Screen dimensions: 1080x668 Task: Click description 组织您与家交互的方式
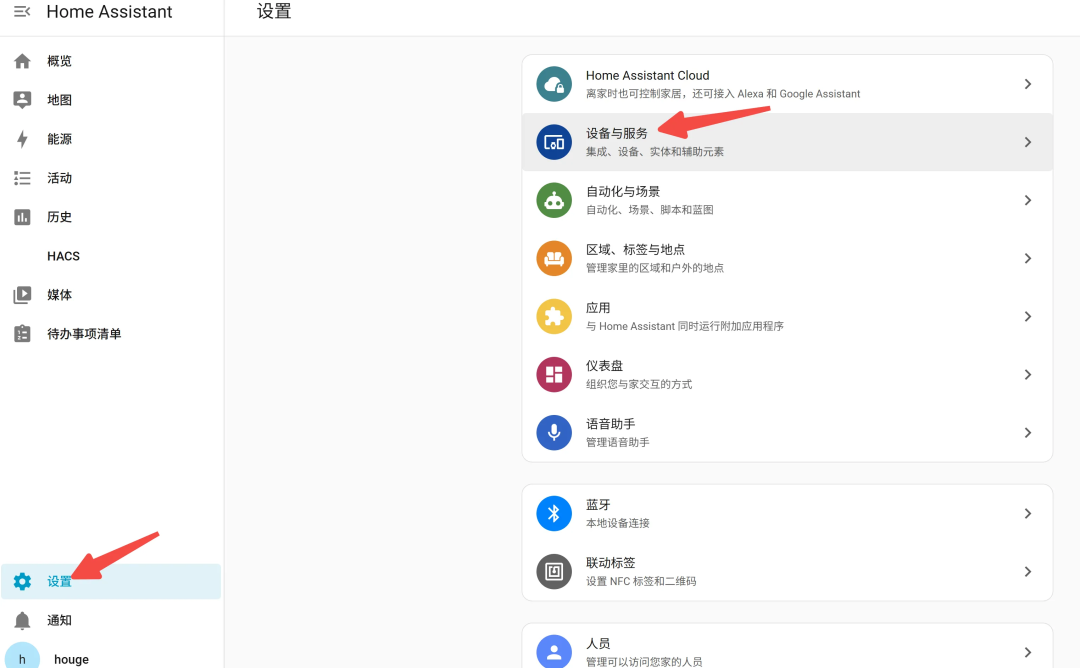tap(638, 384)
